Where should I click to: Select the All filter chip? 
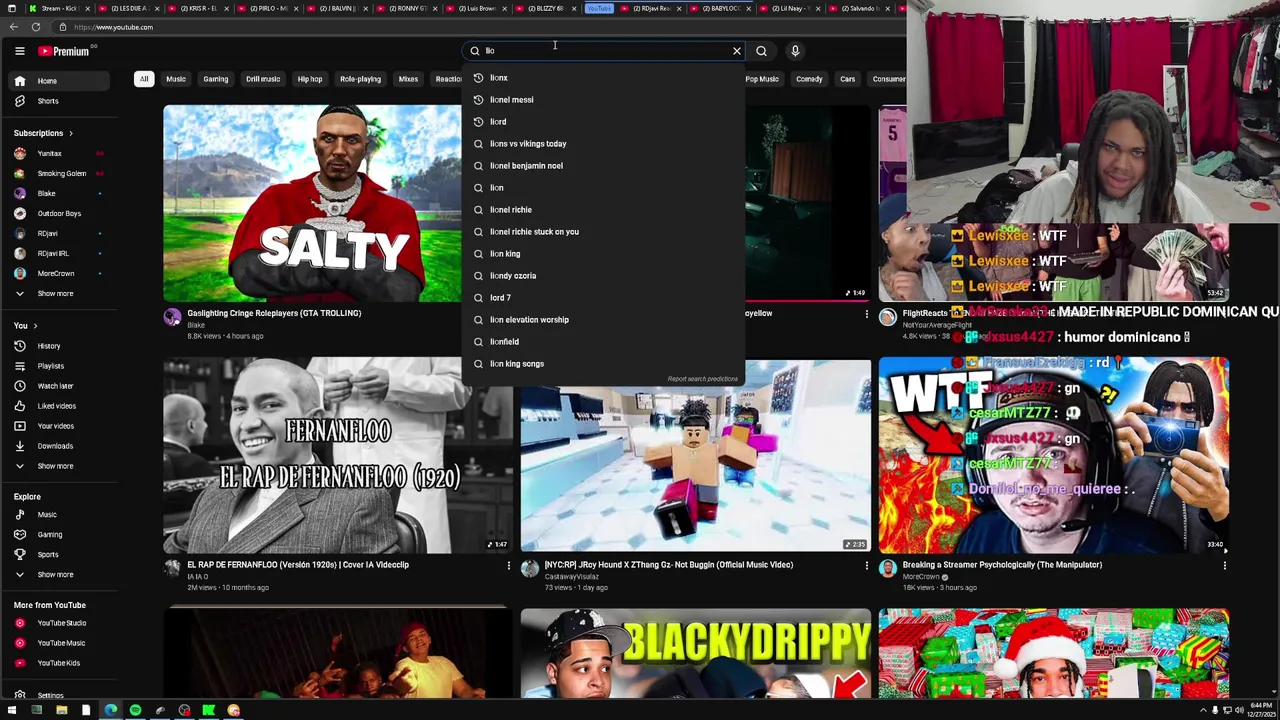click(x=144, y=79)
